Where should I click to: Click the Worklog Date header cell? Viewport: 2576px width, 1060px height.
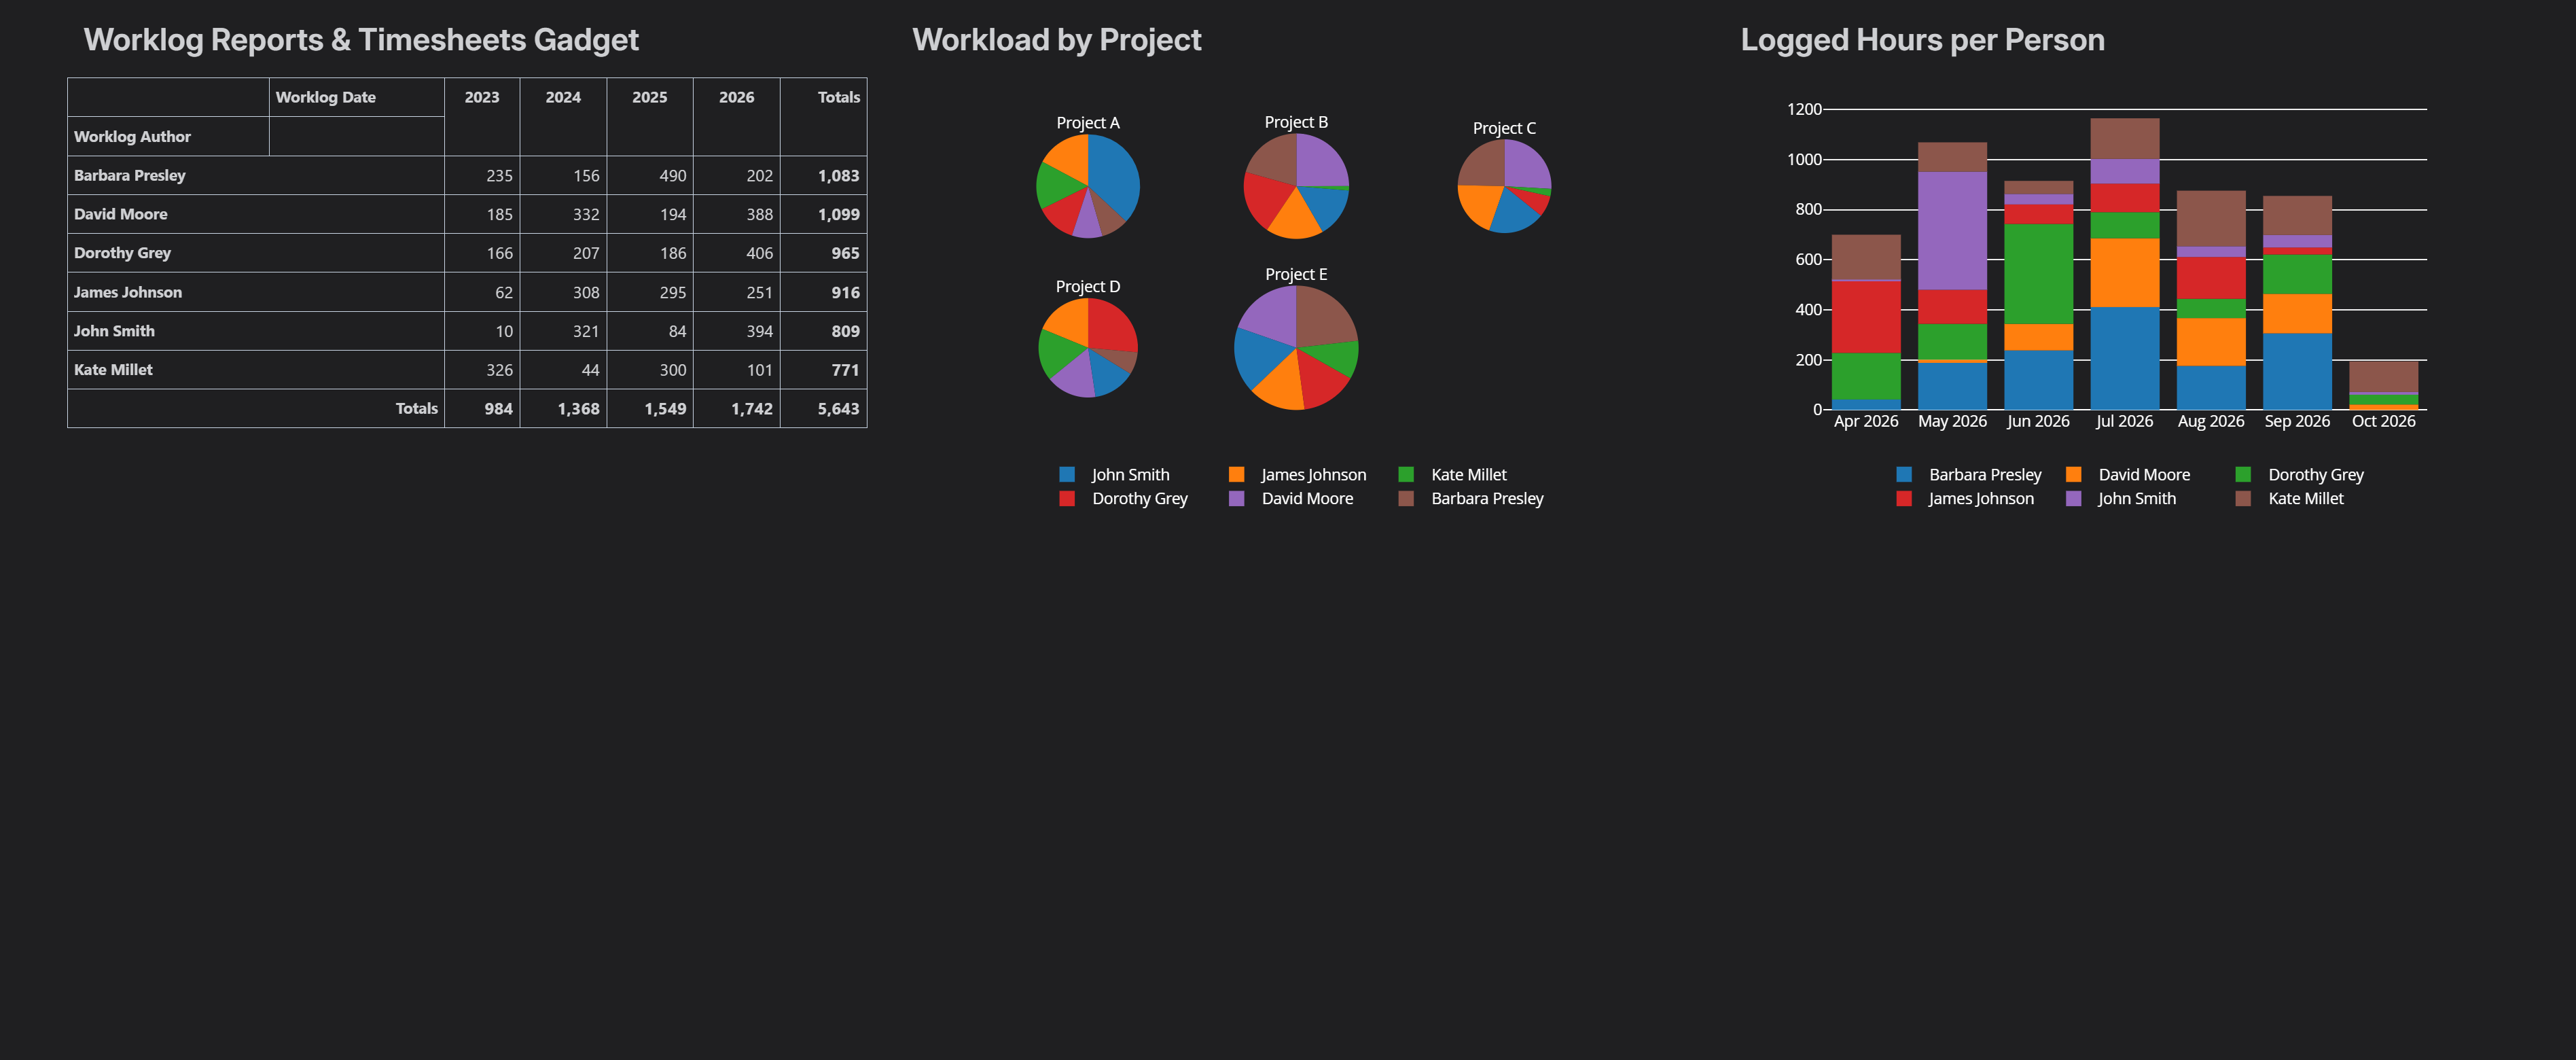coord(357,97)
